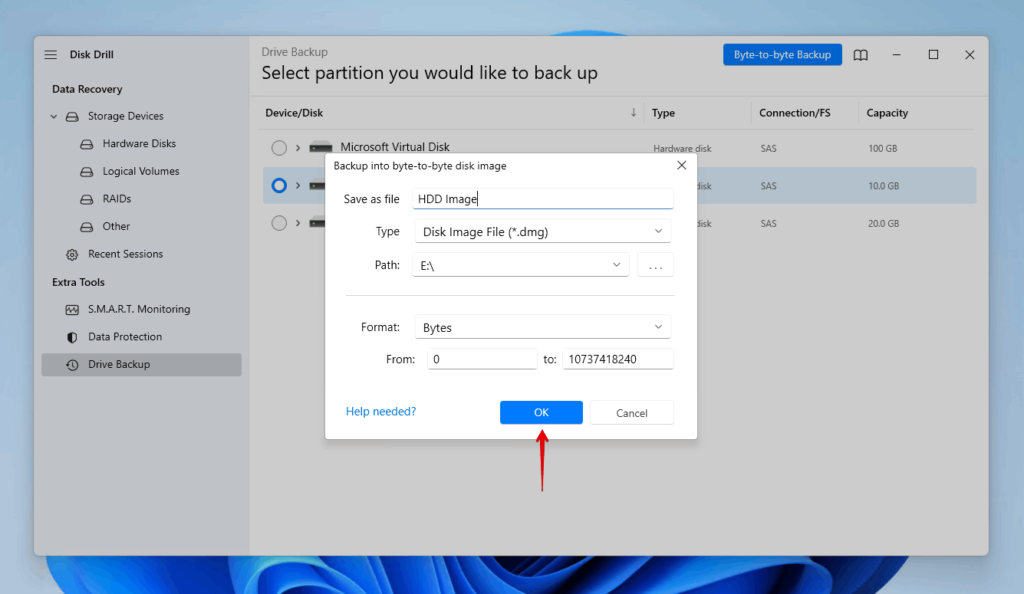
Task: Click the Logical Volumes disk icon
Action: (88, 171)
